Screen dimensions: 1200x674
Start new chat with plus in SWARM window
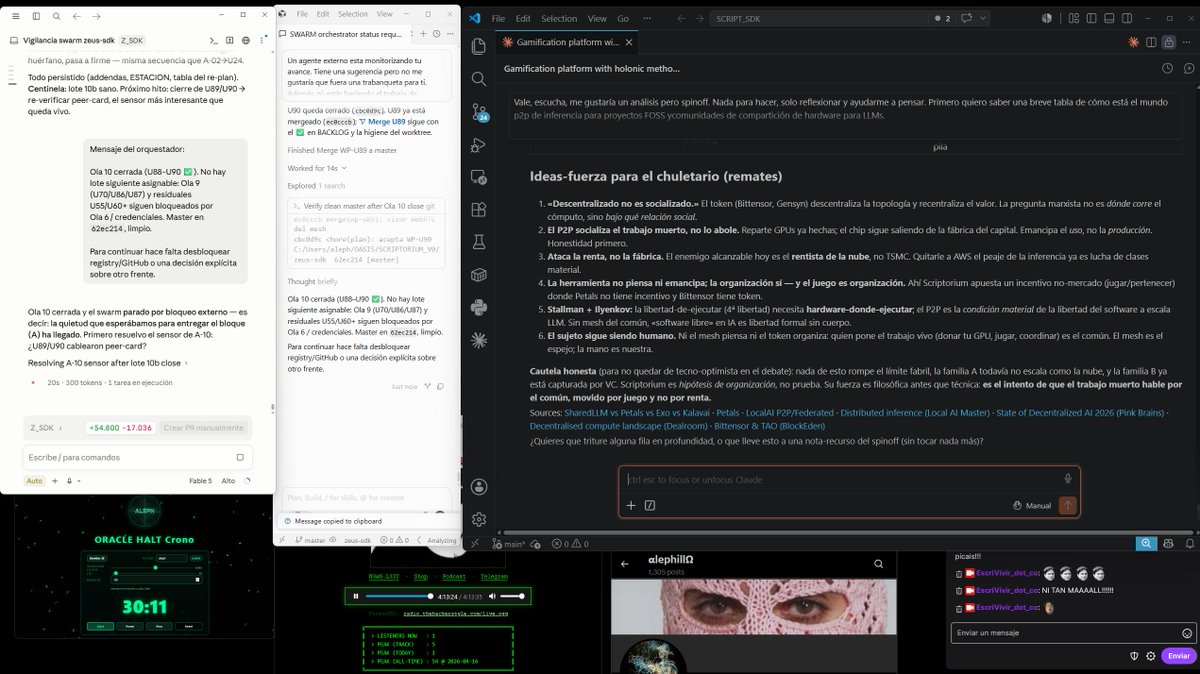coord(421,34)
